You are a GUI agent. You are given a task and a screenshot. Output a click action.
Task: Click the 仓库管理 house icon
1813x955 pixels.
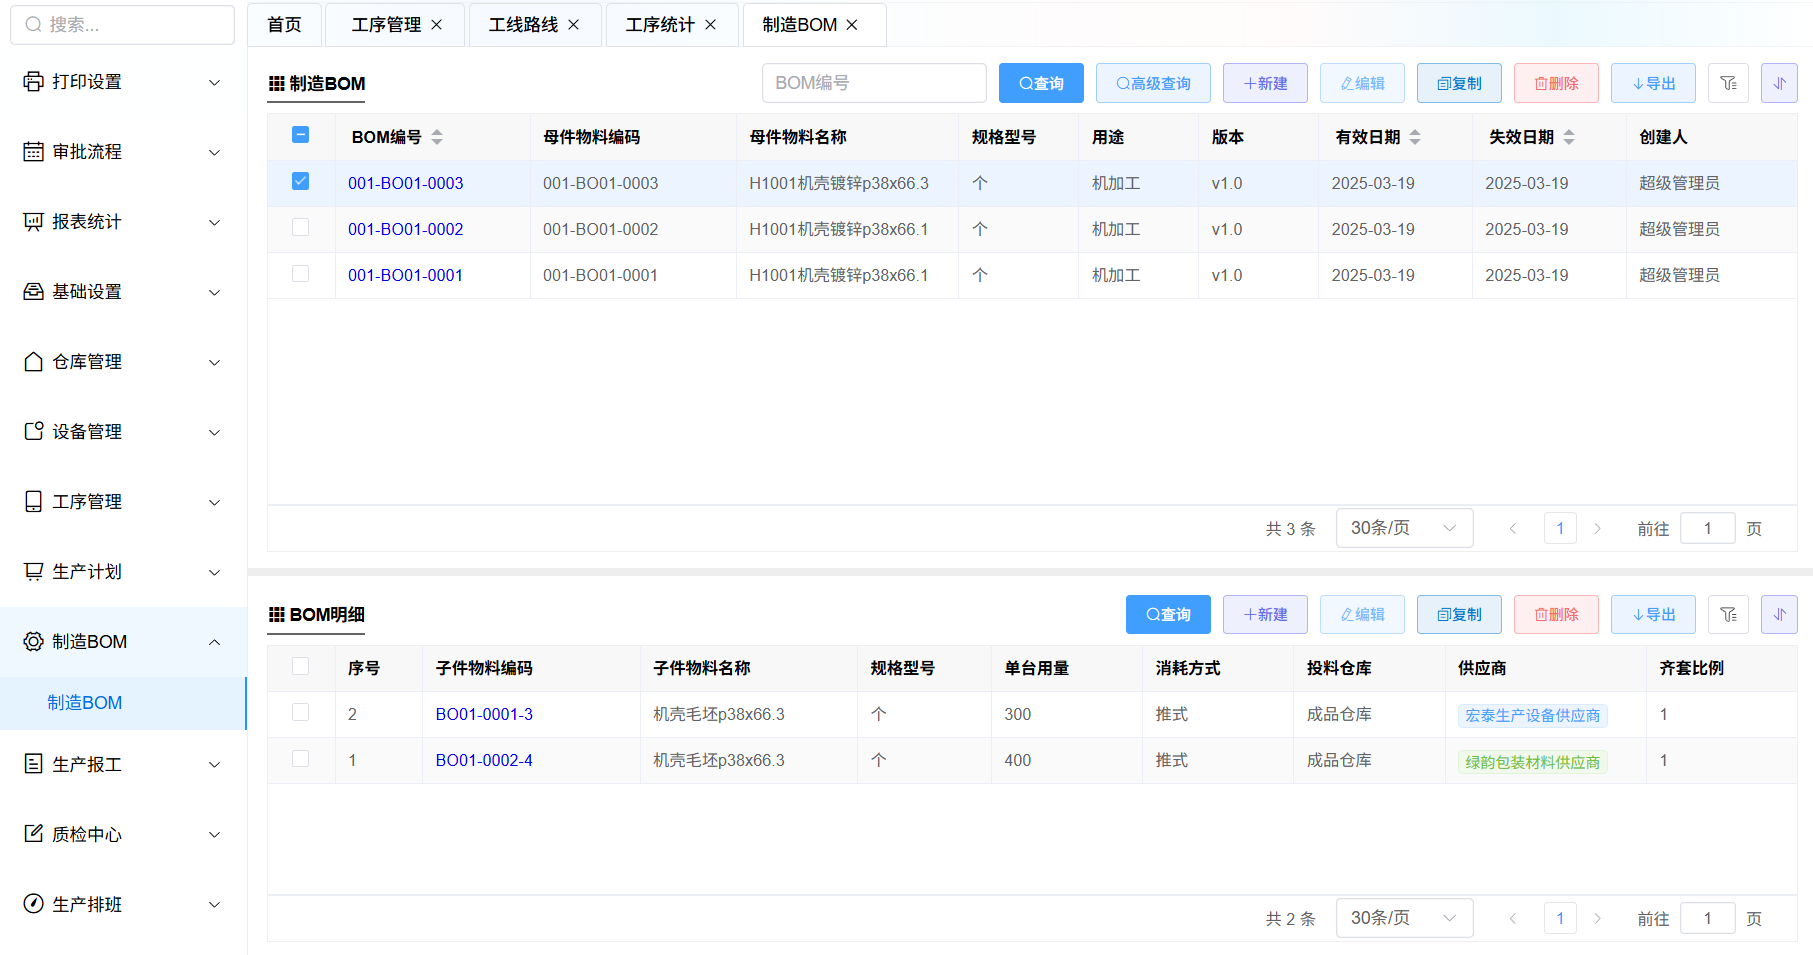click(x=33, y=362)
